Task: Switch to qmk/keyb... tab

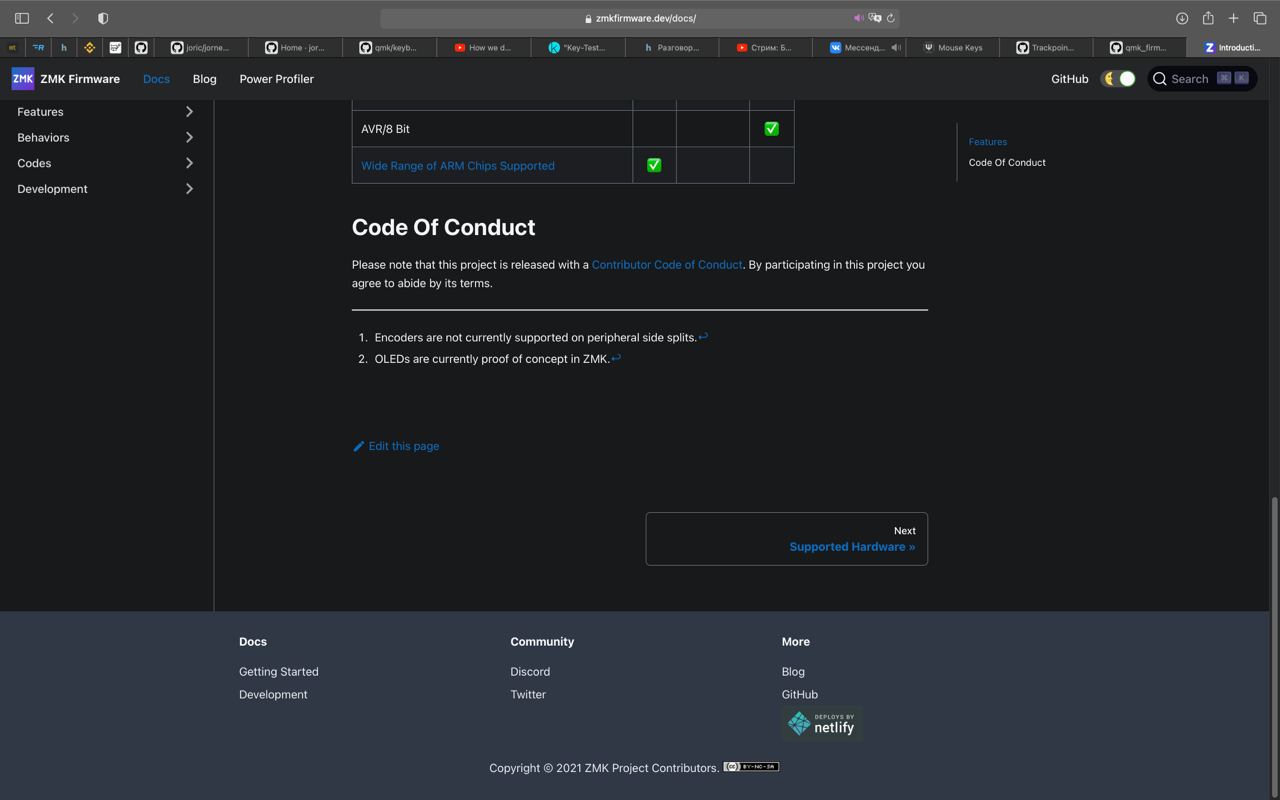Action: tap(389, 47)
